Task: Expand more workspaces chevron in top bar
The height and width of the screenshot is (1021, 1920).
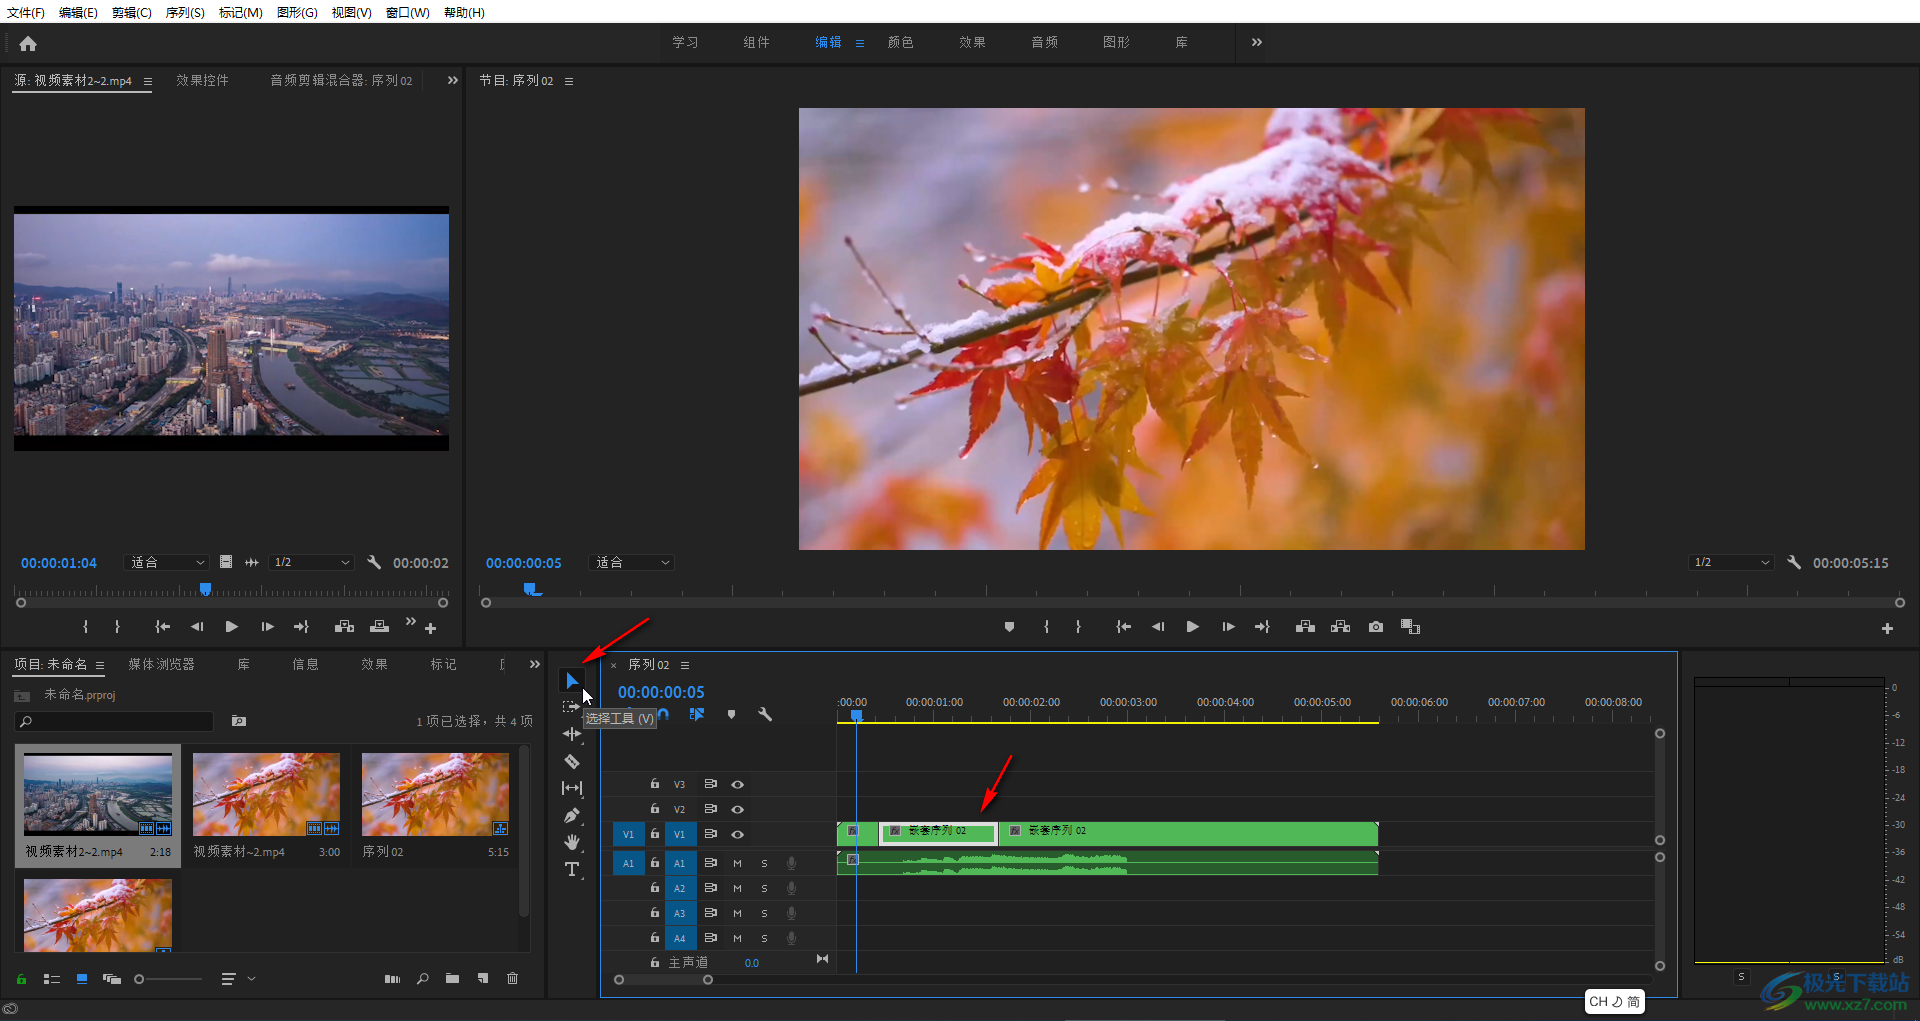Action: (1257, 42)
